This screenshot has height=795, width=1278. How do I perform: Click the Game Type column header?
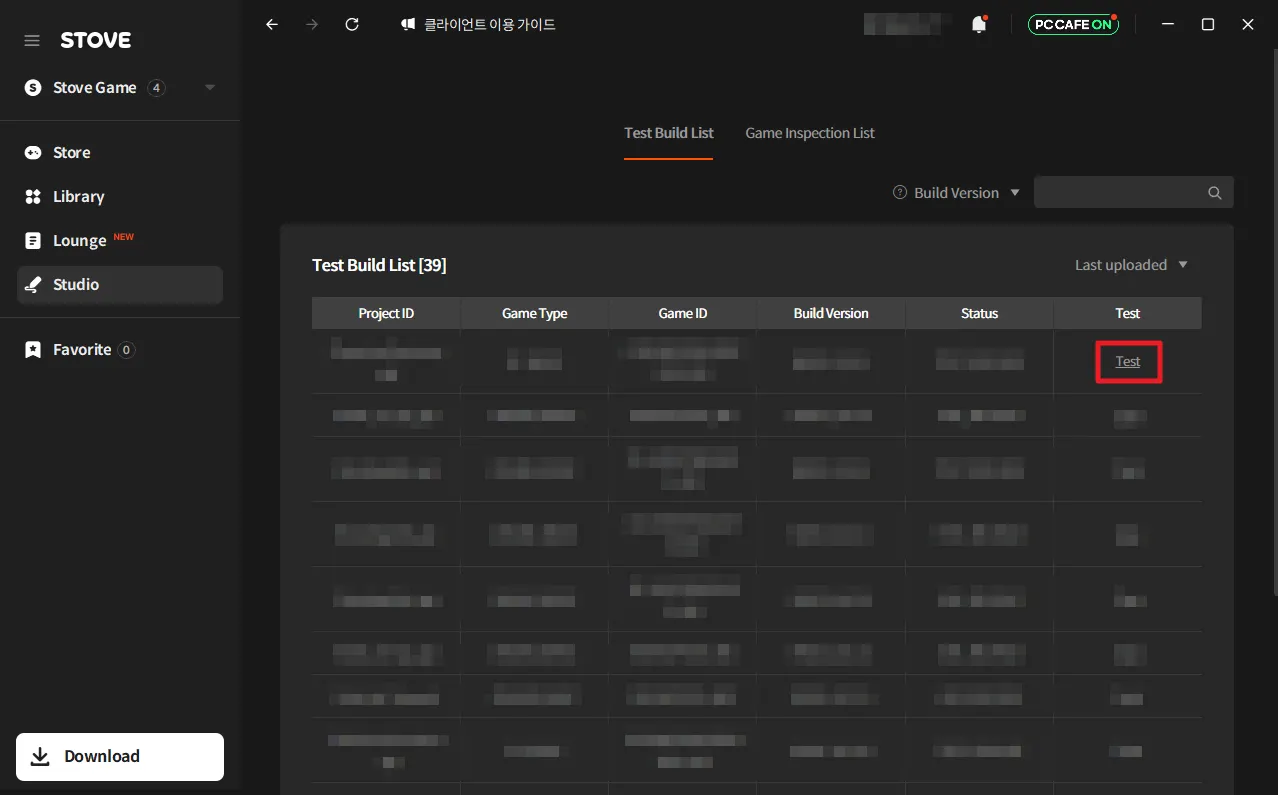[x=534, y=313]
